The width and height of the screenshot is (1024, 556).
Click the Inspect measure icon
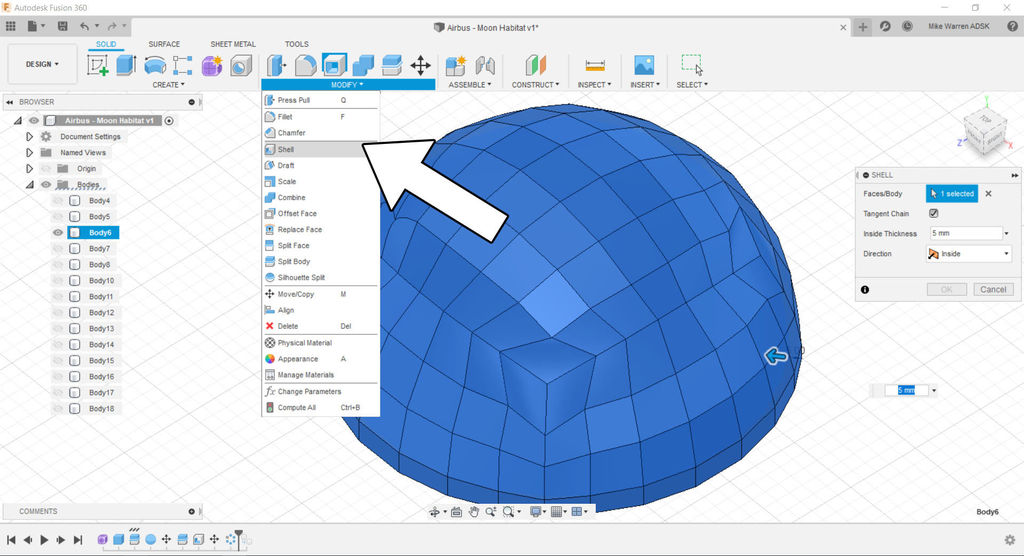point(595,65)
